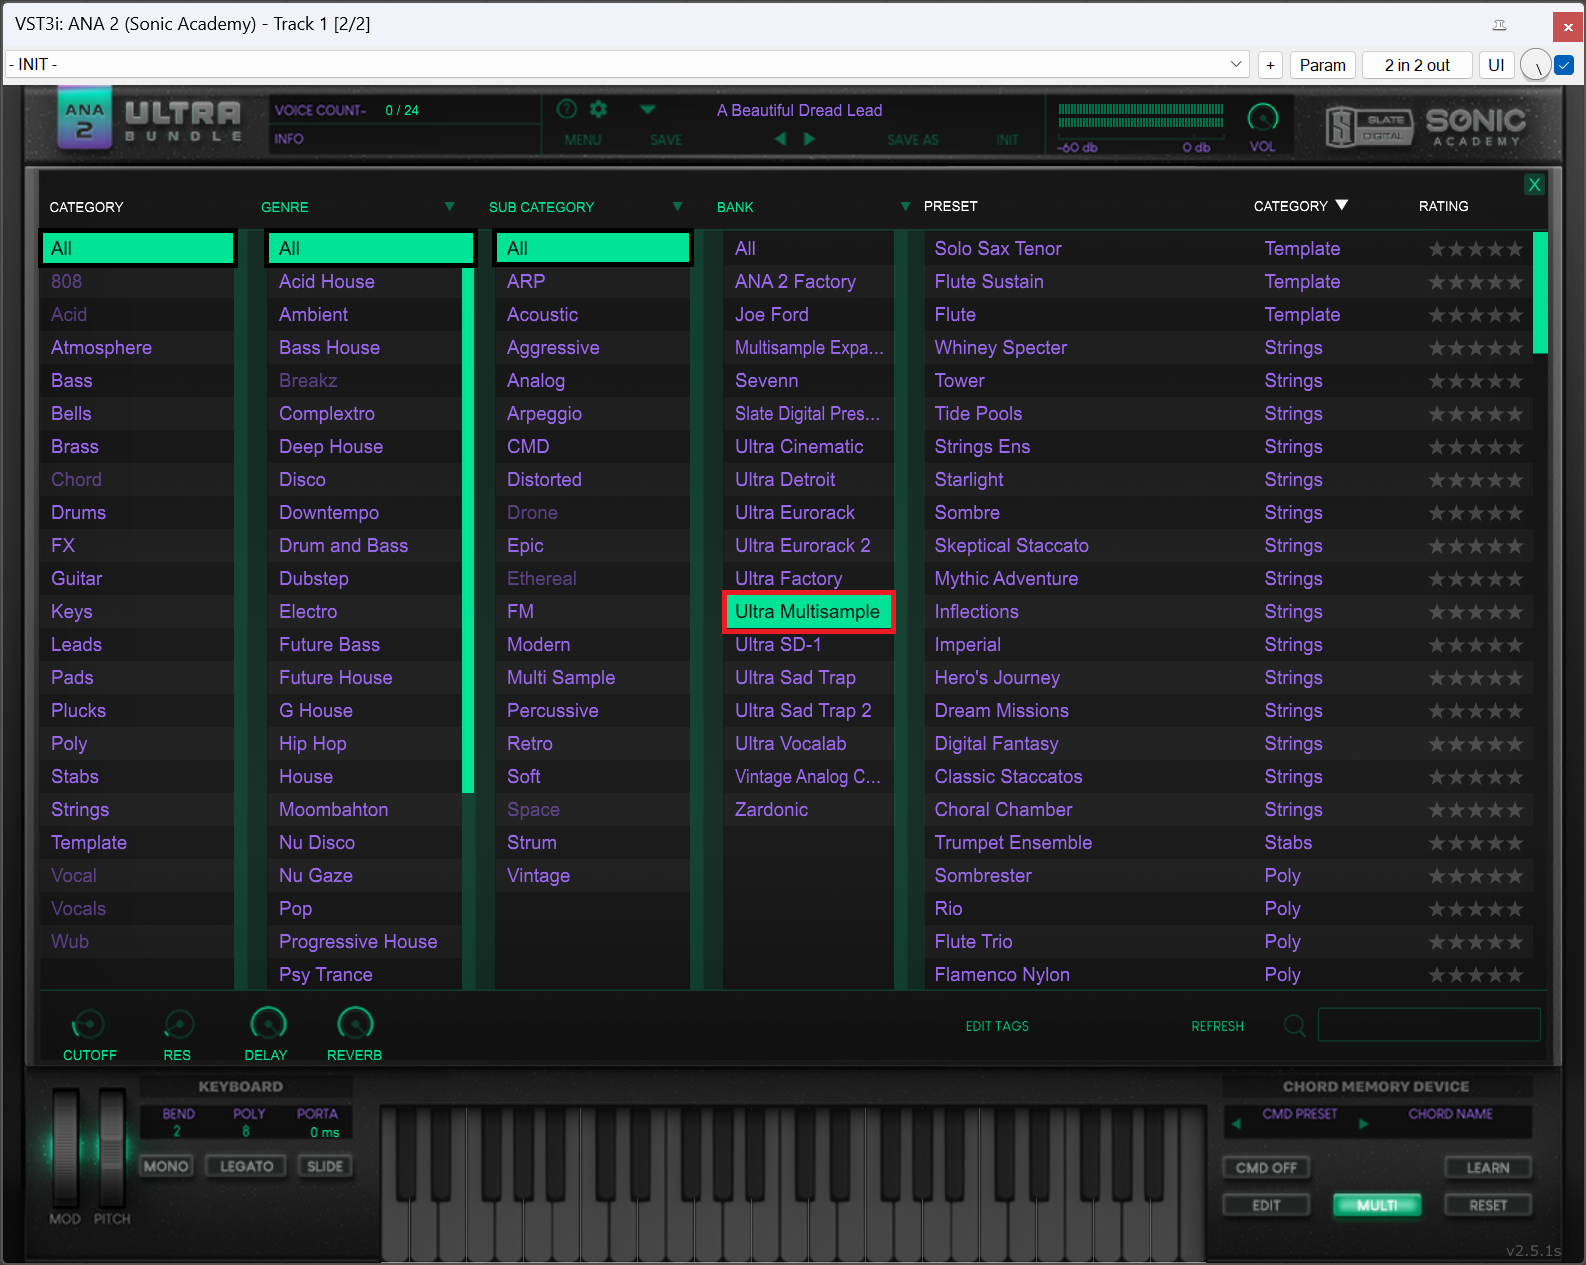Rate Whiney Specter preset stars
Screen dimensions: 1586x1265
1476,348
